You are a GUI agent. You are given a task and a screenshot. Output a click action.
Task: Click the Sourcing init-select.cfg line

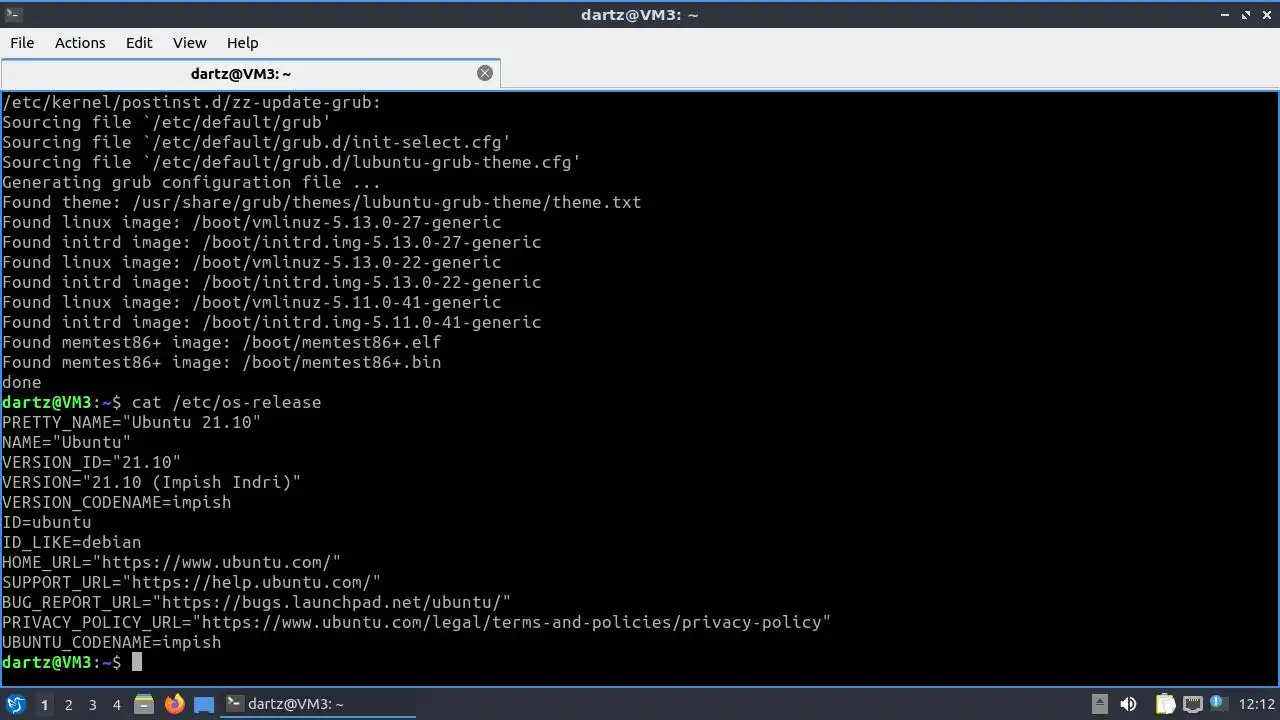pos(256,142)
